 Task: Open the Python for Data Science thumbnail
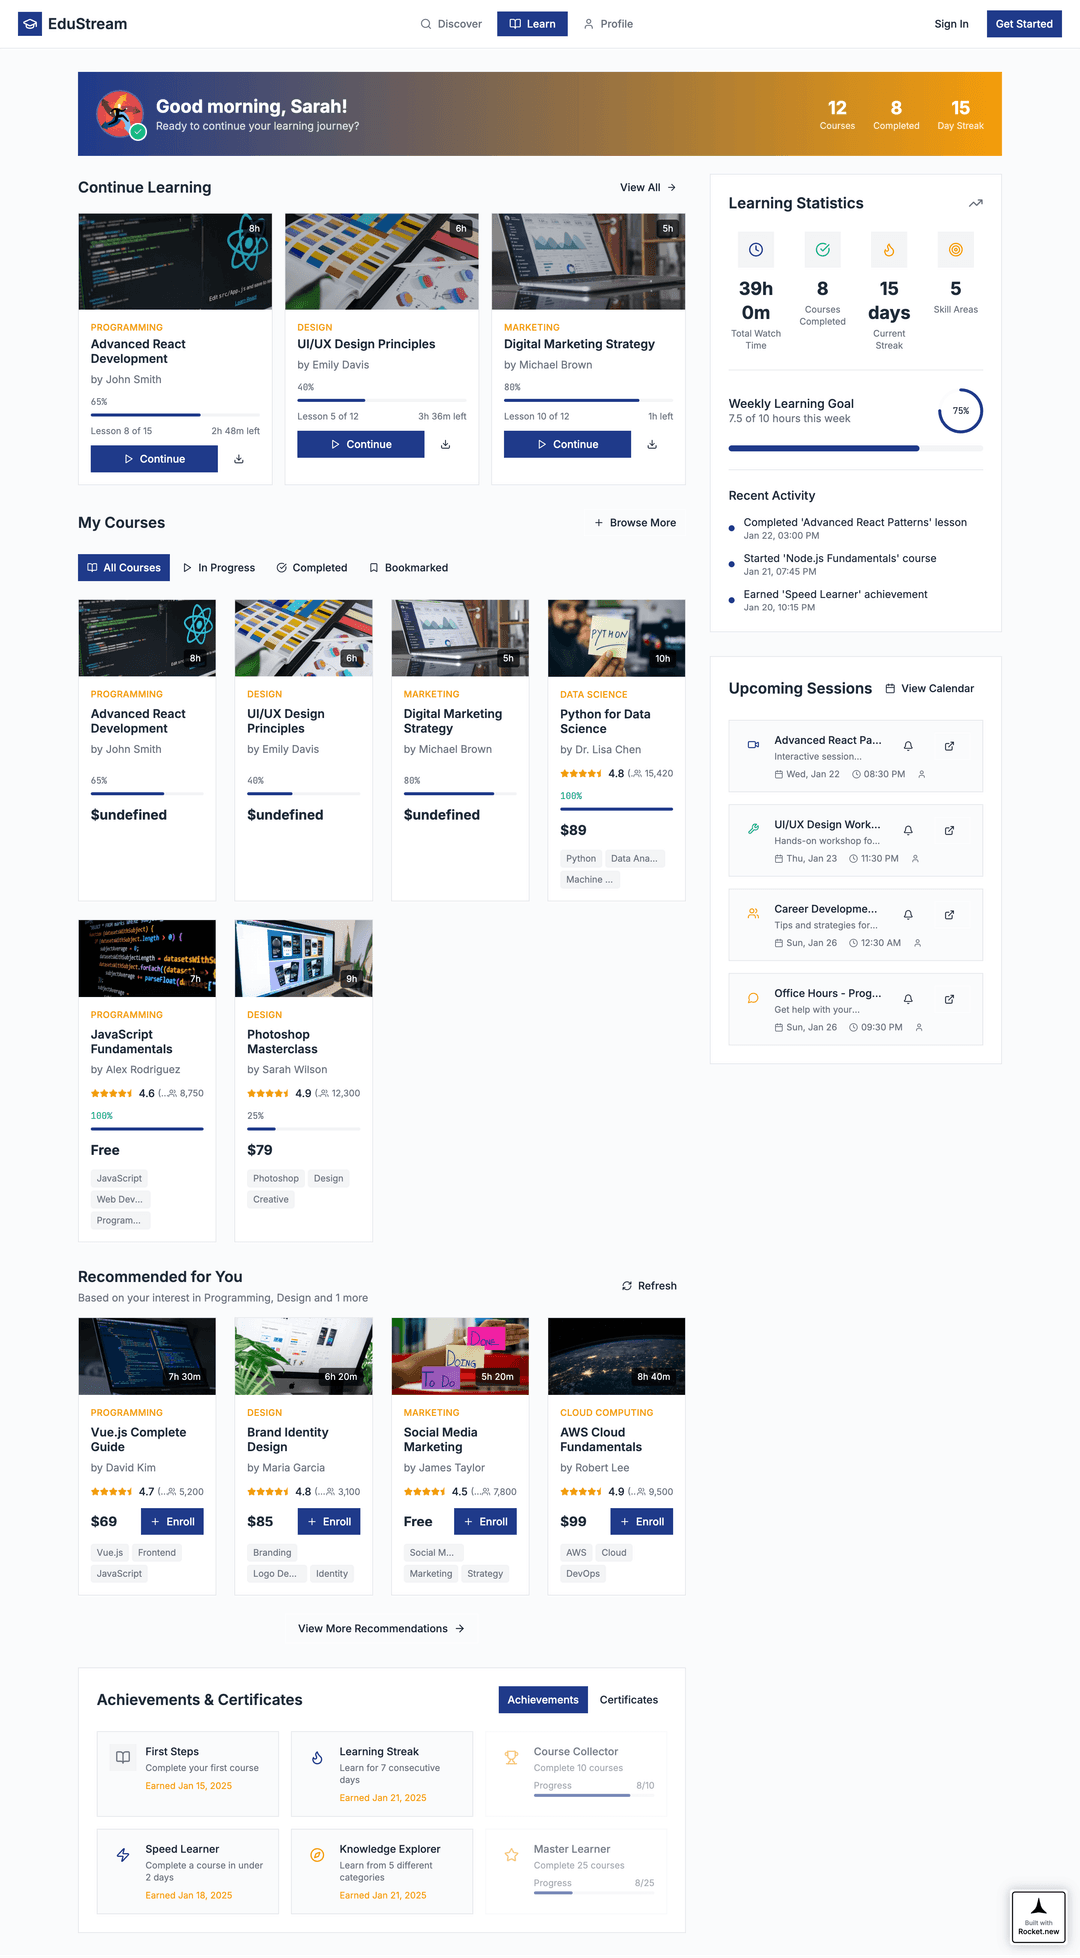(x=617, y=638)
